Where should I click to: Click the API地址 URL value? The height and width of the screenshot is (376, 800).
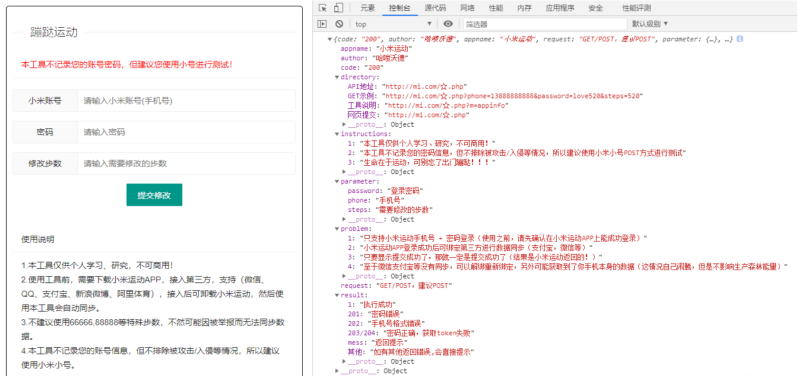pos(424,87)
